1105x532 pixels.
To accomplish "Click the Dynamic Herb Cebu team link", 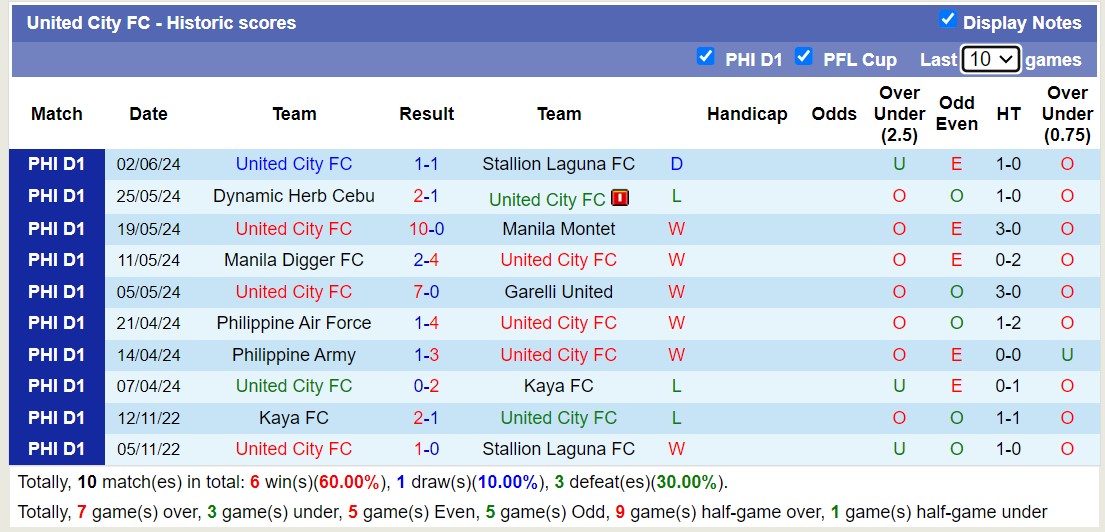I will (x=294, y=196).
